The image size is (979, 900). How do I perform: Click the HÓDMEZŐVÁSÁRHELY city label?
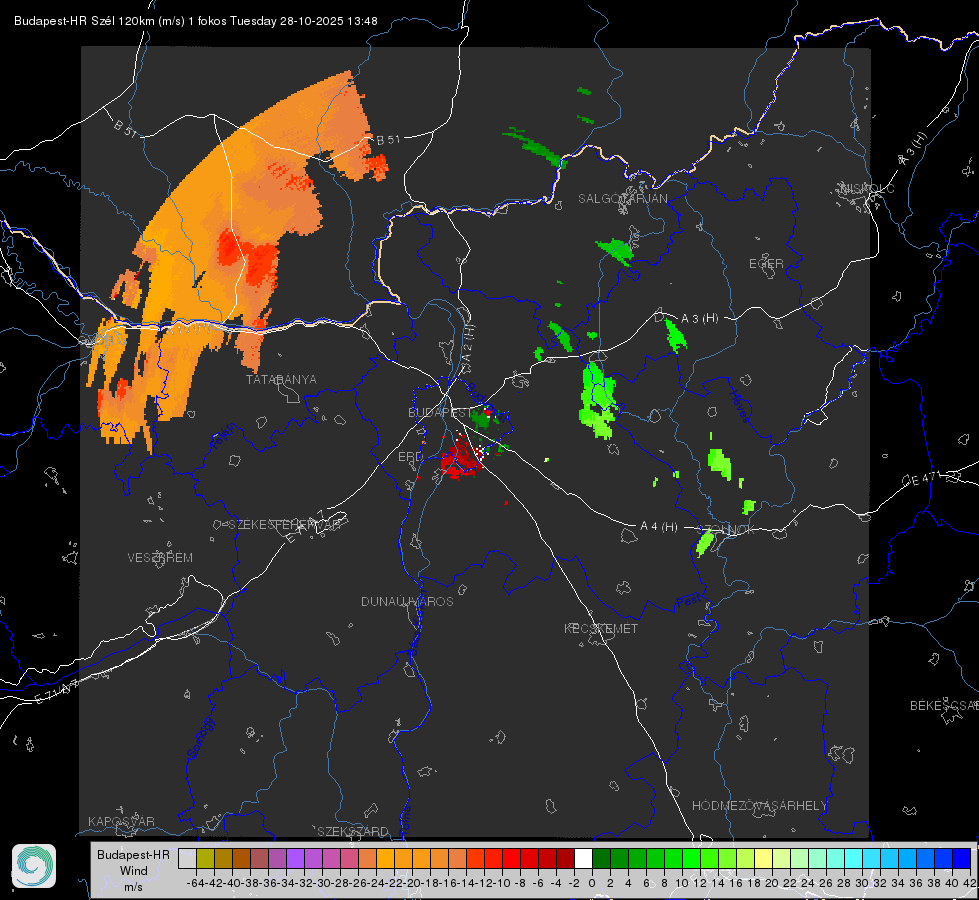pyautogui.click(x=759, y=806)
